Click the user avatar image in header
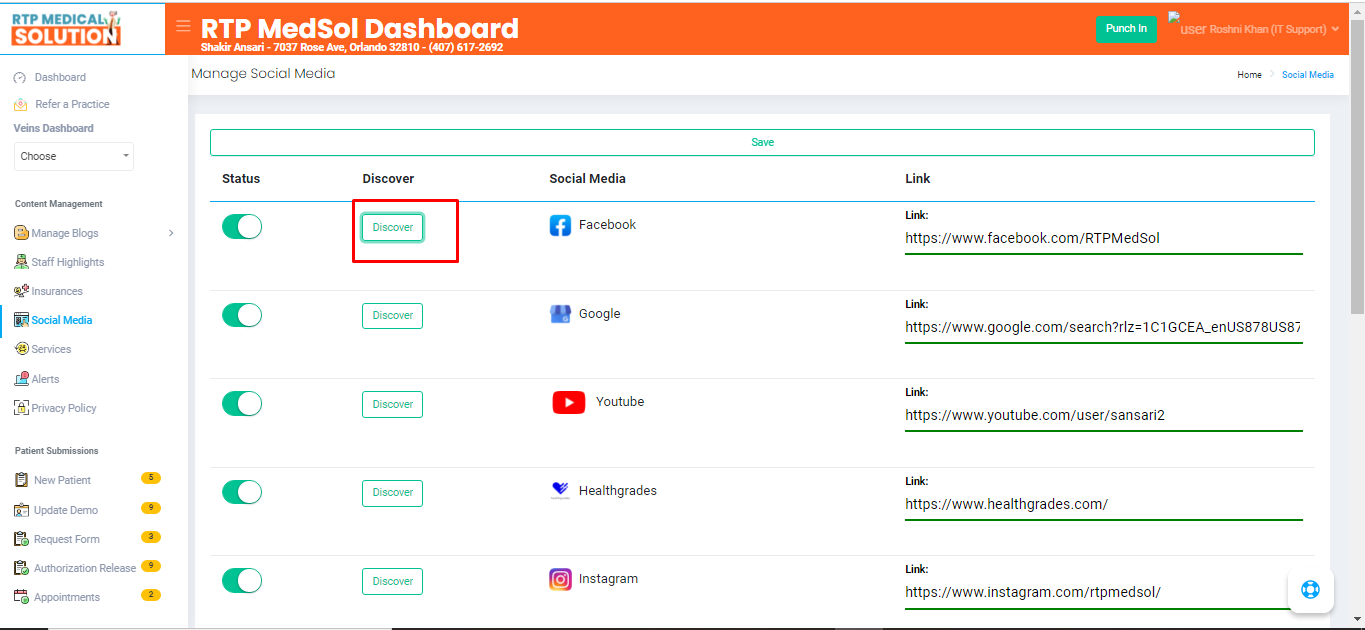Viewport: 1365px width, 630px height. pos(1186,24)
